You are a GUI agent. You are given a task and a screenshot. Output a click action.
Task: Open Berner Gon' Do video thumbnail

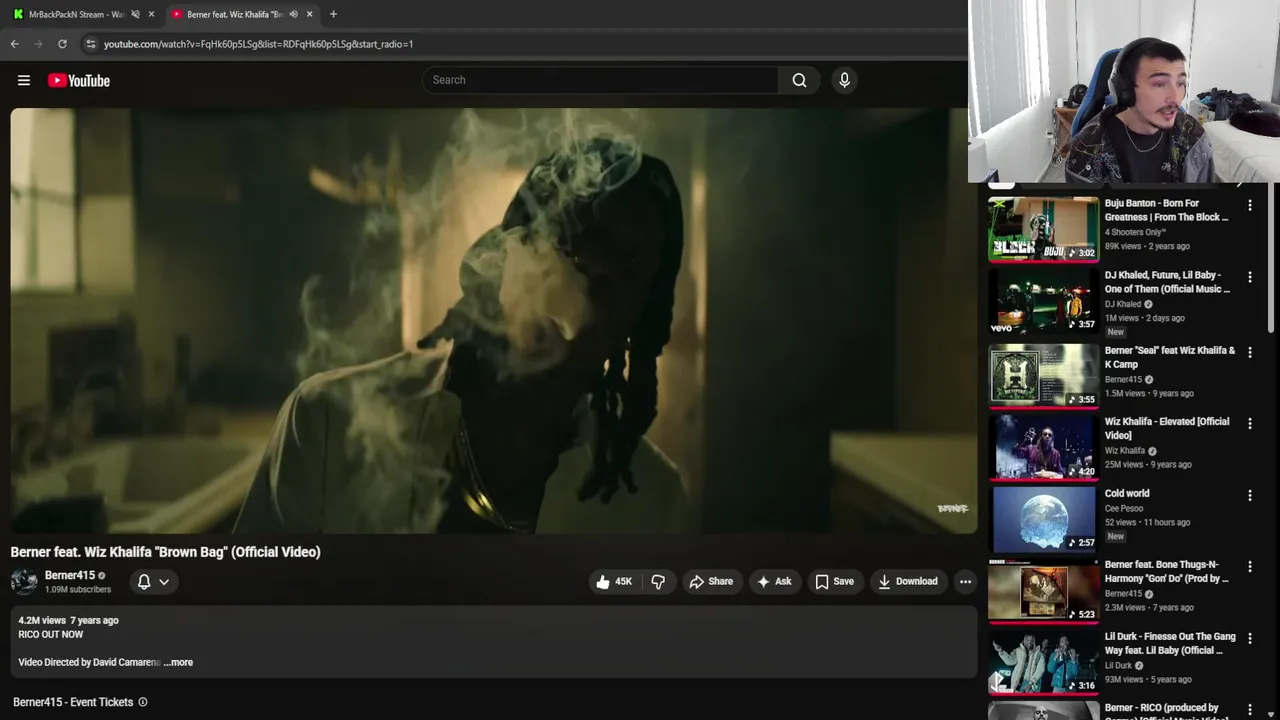point(1043,590)
